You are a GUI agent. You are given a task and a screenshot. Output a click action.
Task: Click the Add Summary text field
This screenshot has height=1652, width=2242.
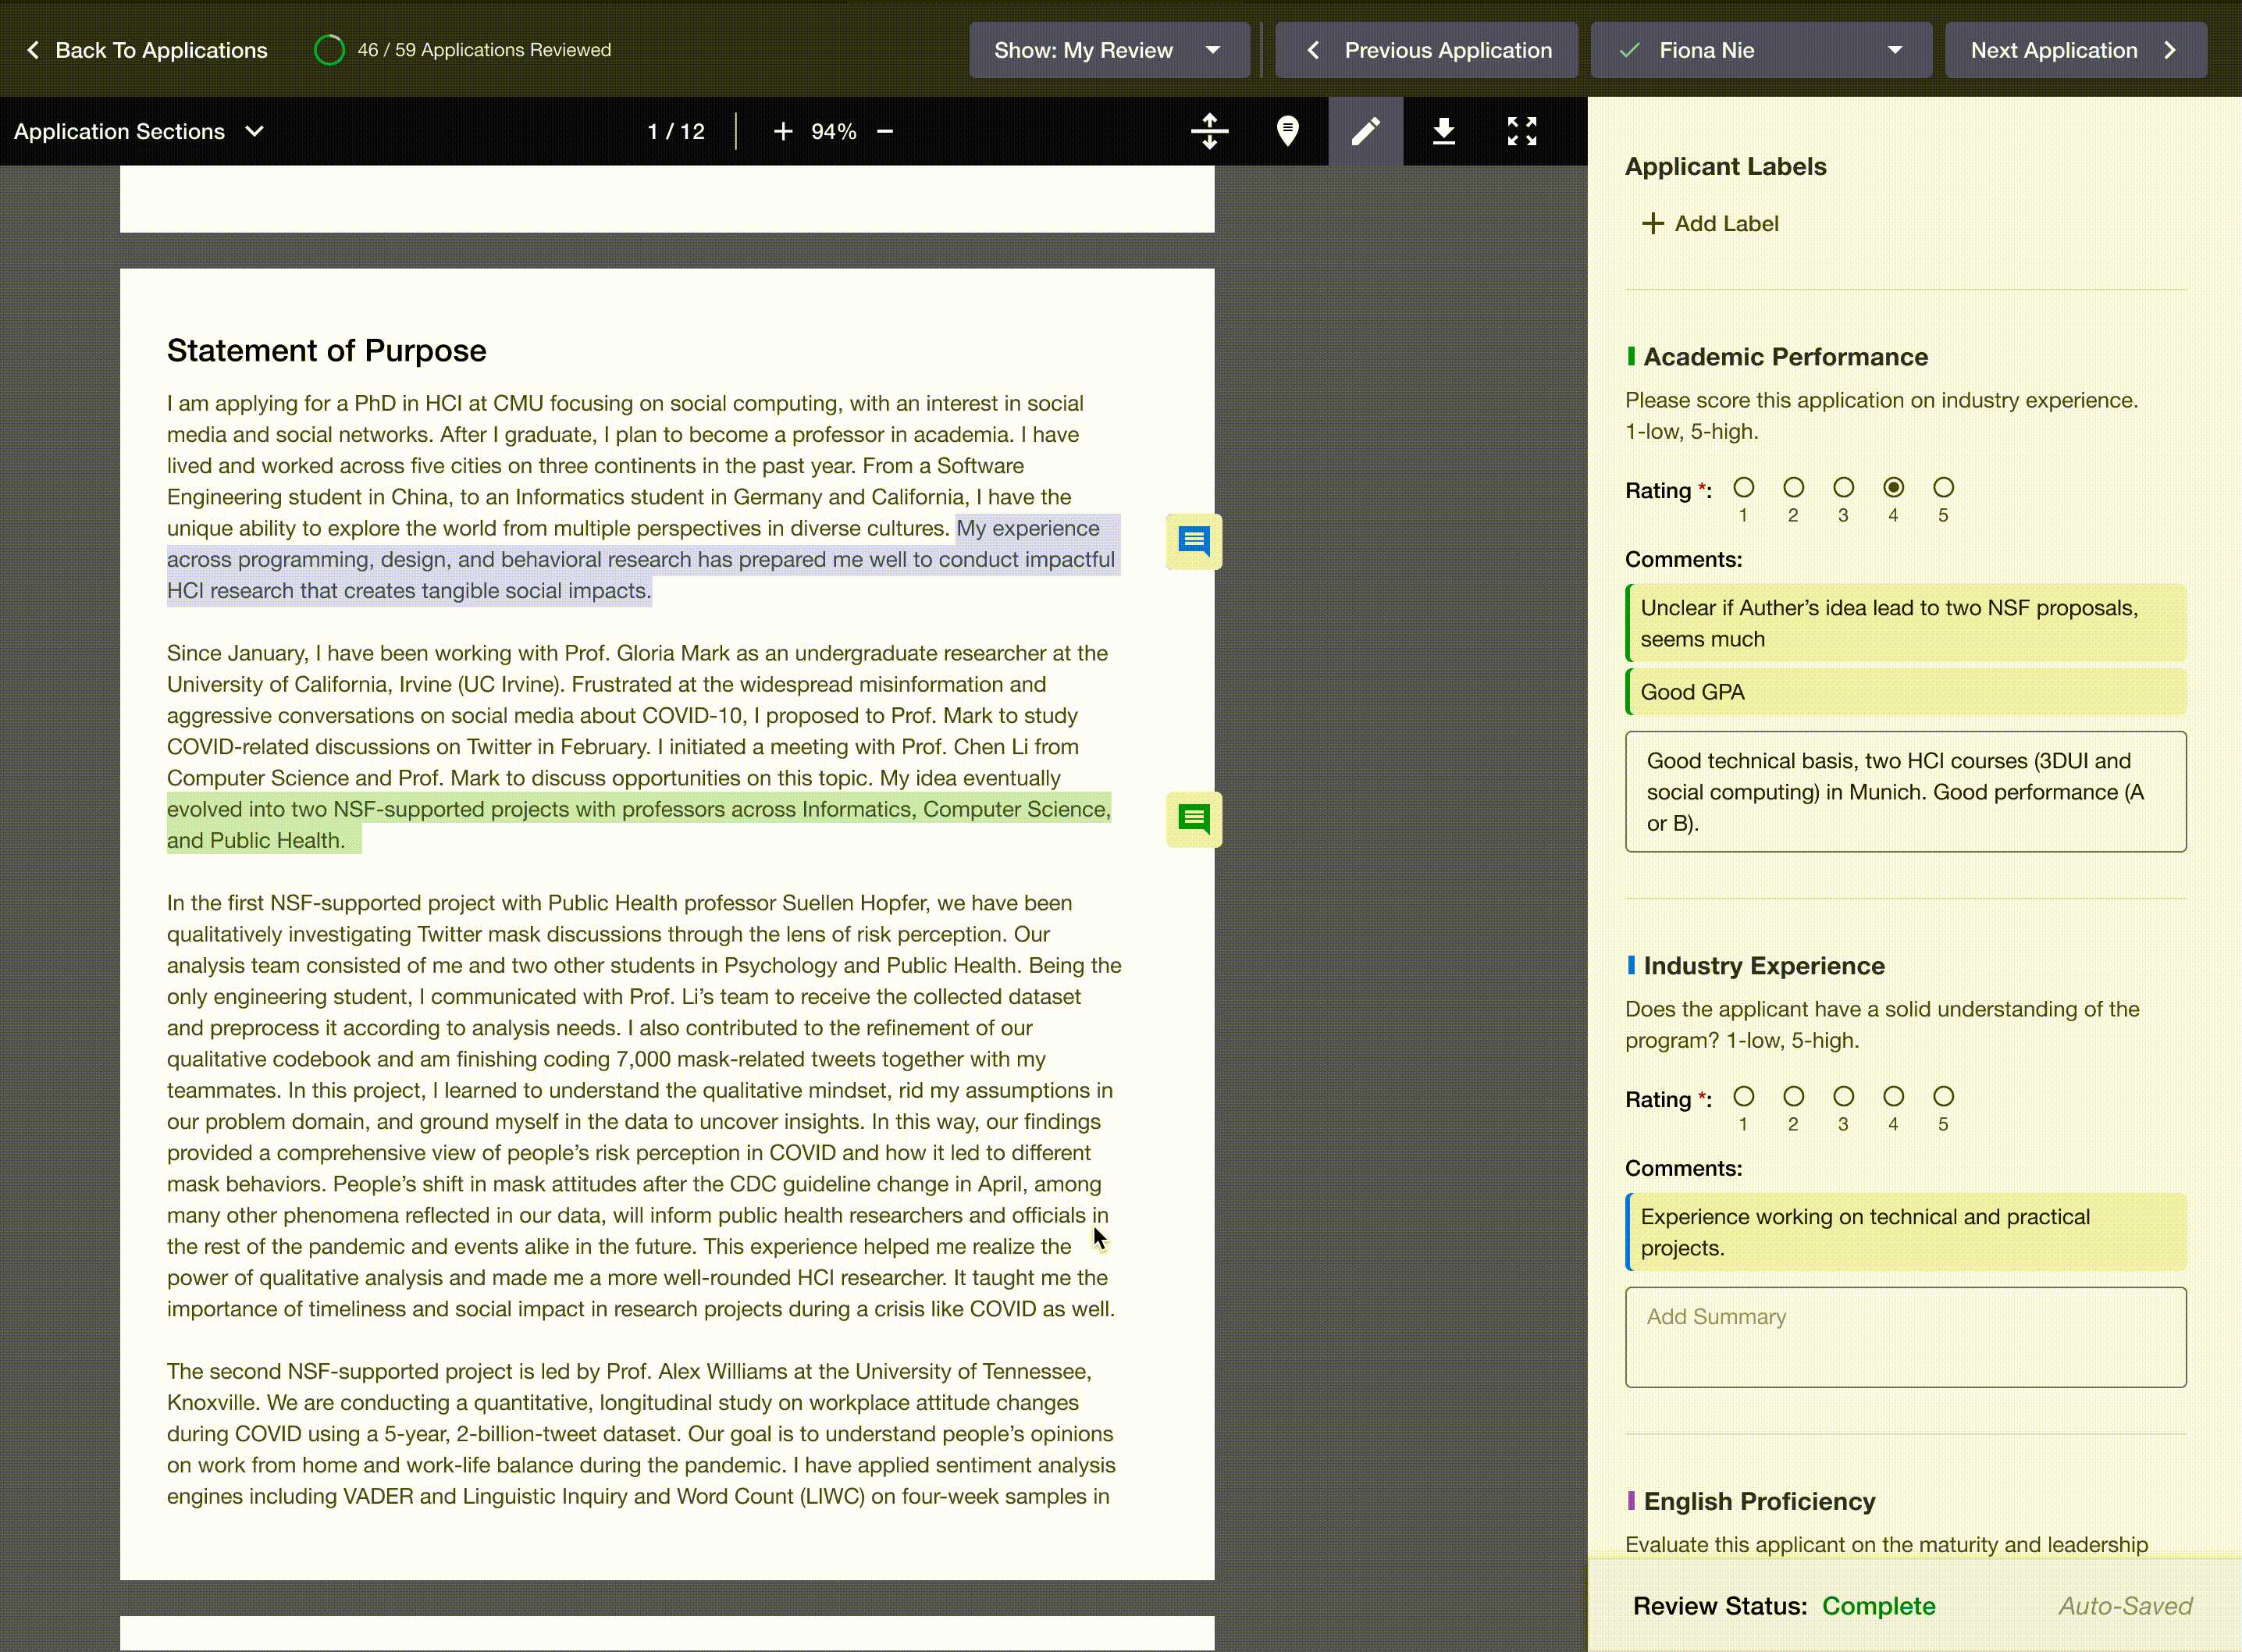pyautogui.click(x=1904, y=1336)
